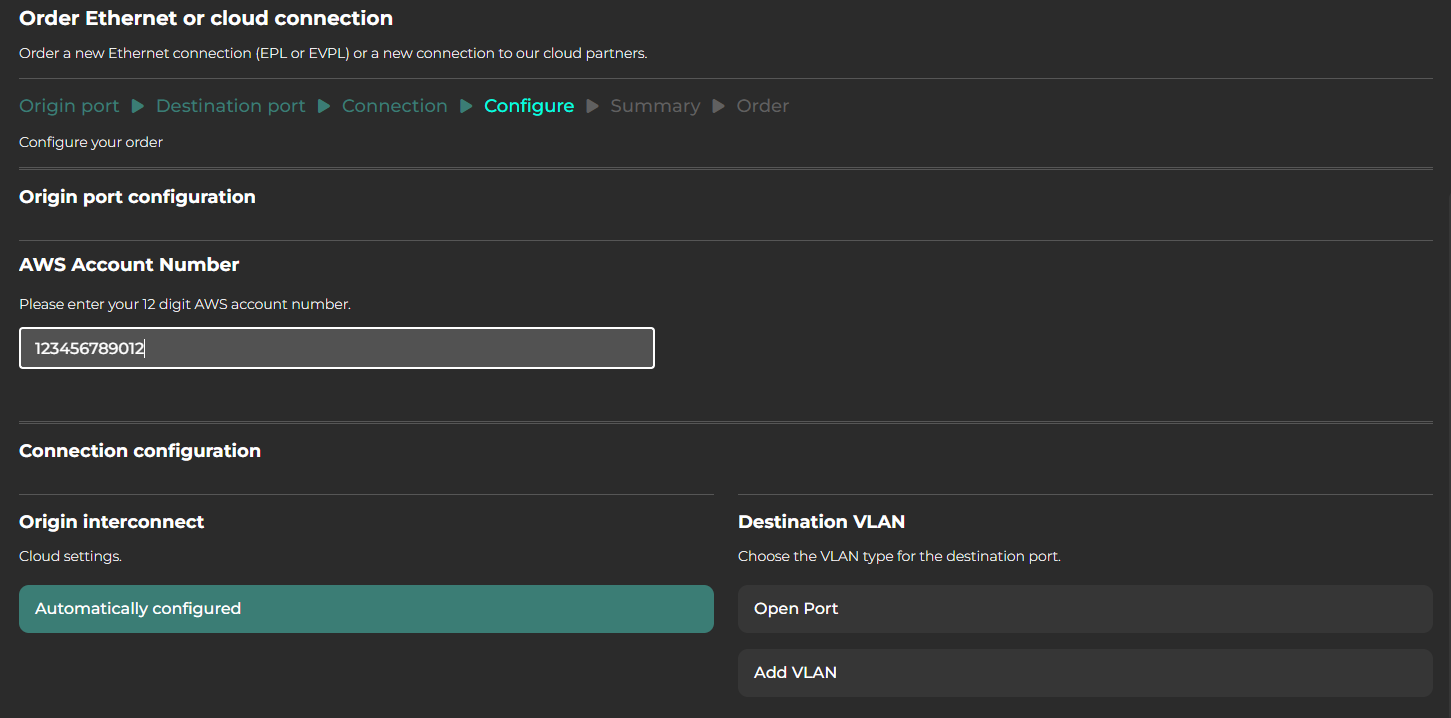Click the Connection configuration heading
The image size is (1451, 718).
tap(140, 451)
